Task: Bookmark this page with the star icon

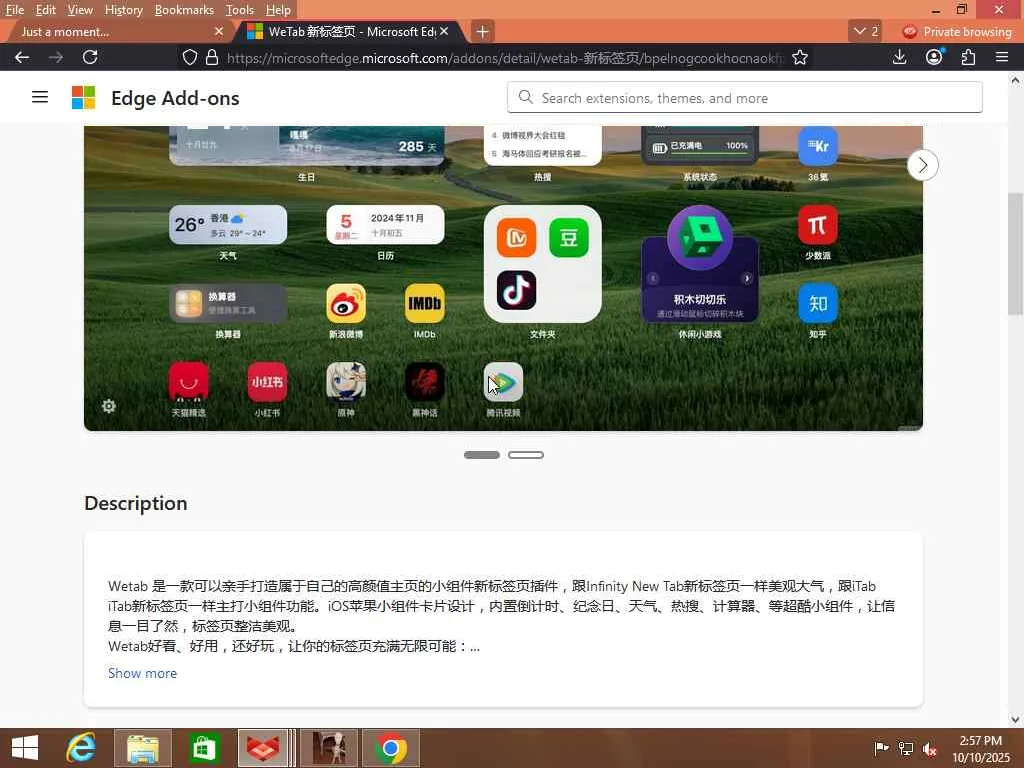Action: tap(800, 57)
